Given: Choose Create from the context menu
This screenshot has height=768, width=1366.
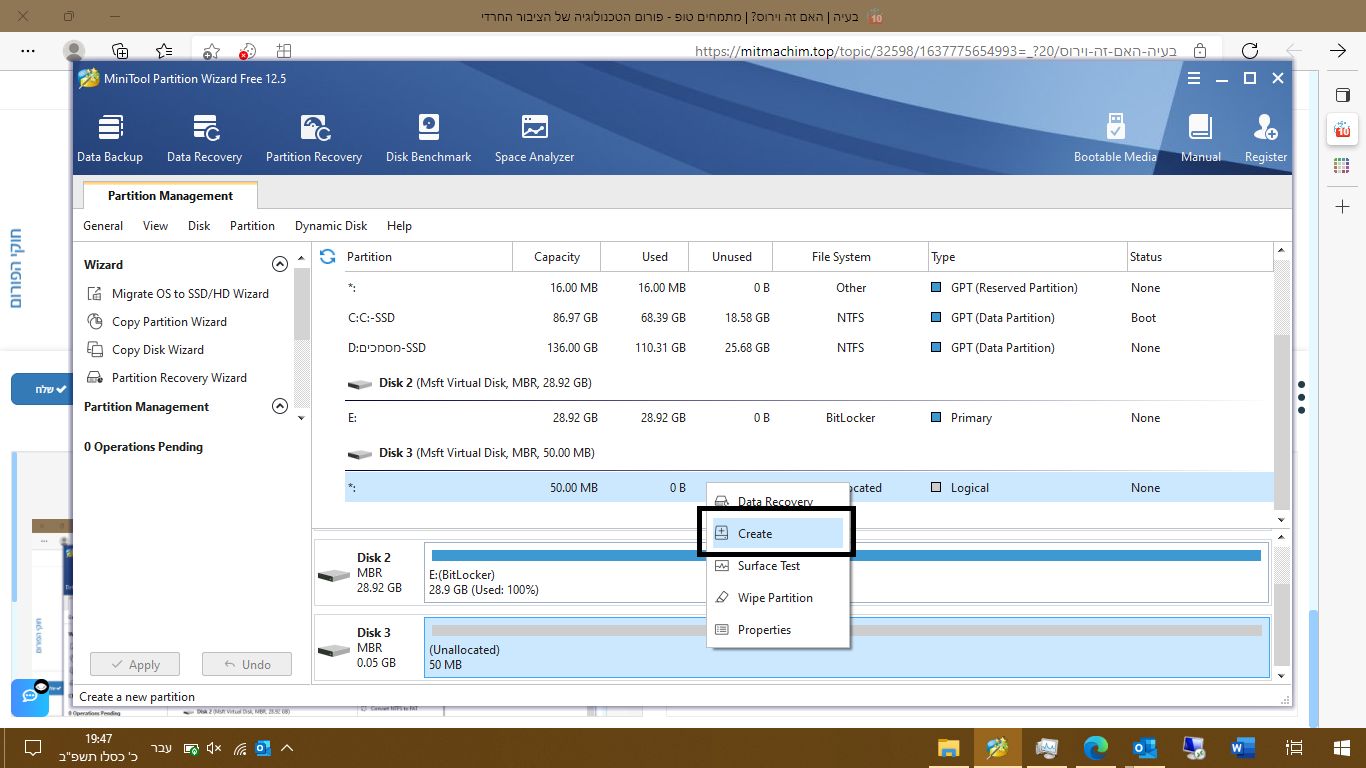Looking at the screenshot, I should [777, 534].
